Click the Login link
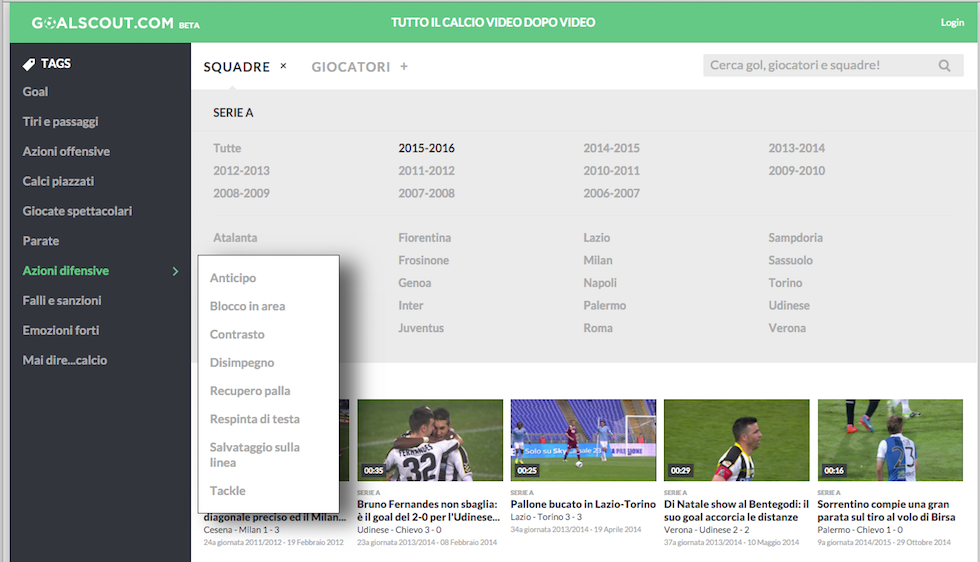Viewport: 980px width, 562px height. click(x=952, y=23)
